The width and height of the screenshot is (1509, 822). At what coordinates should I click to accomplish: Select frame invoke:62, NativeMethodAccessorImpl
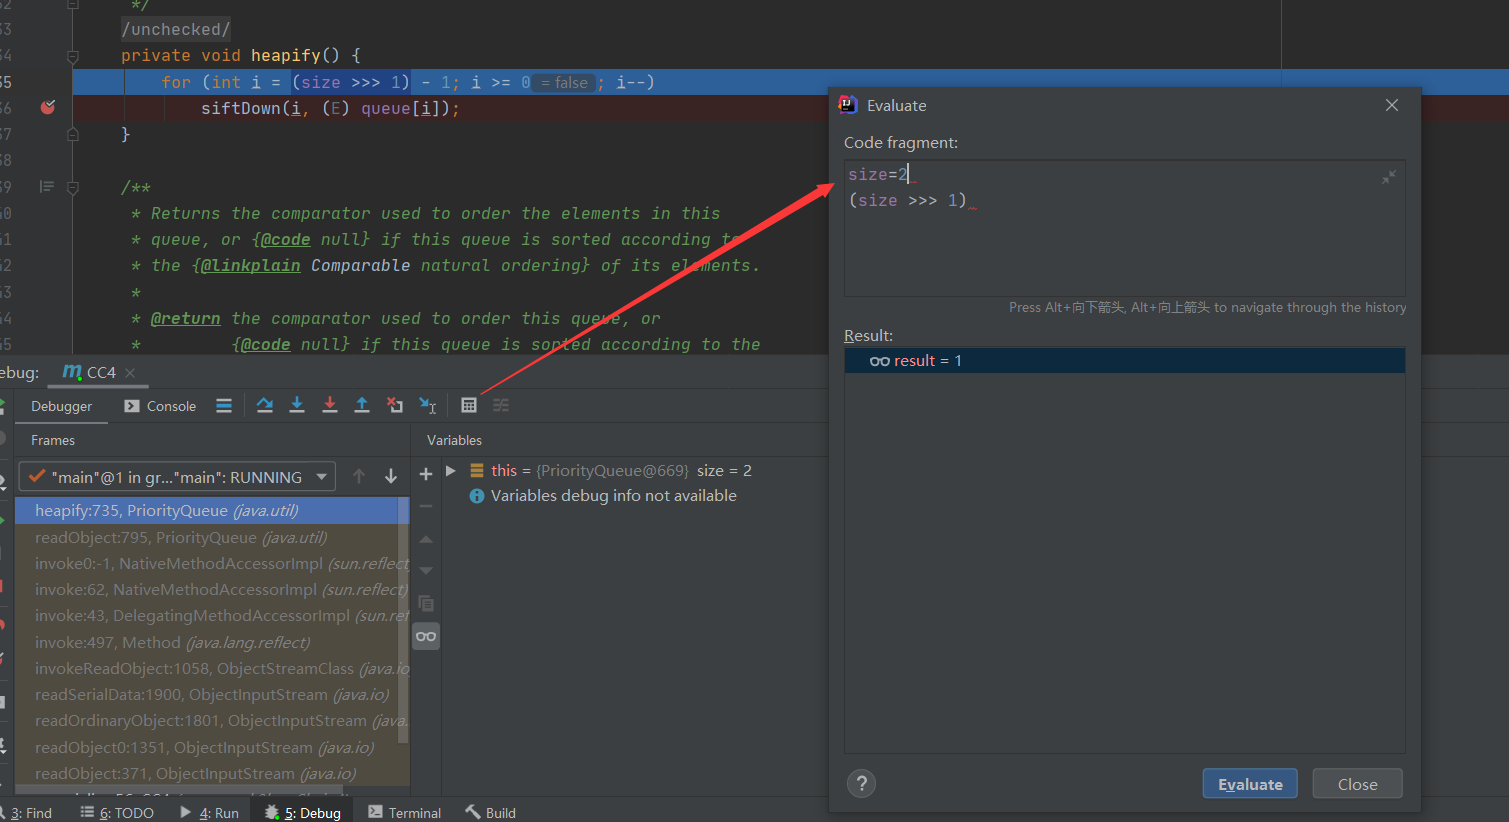206,590
